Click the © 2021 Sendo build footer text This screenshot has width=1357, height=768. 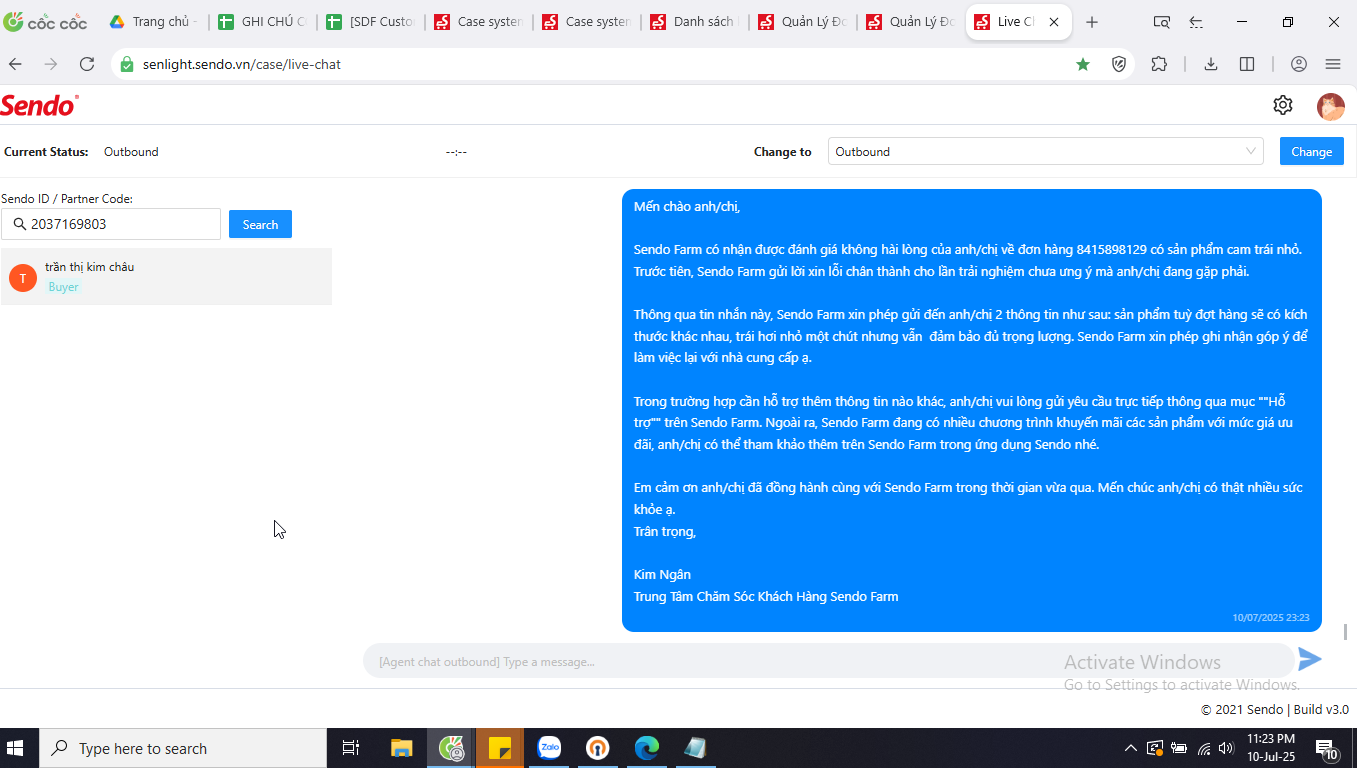click(1275, 710)
